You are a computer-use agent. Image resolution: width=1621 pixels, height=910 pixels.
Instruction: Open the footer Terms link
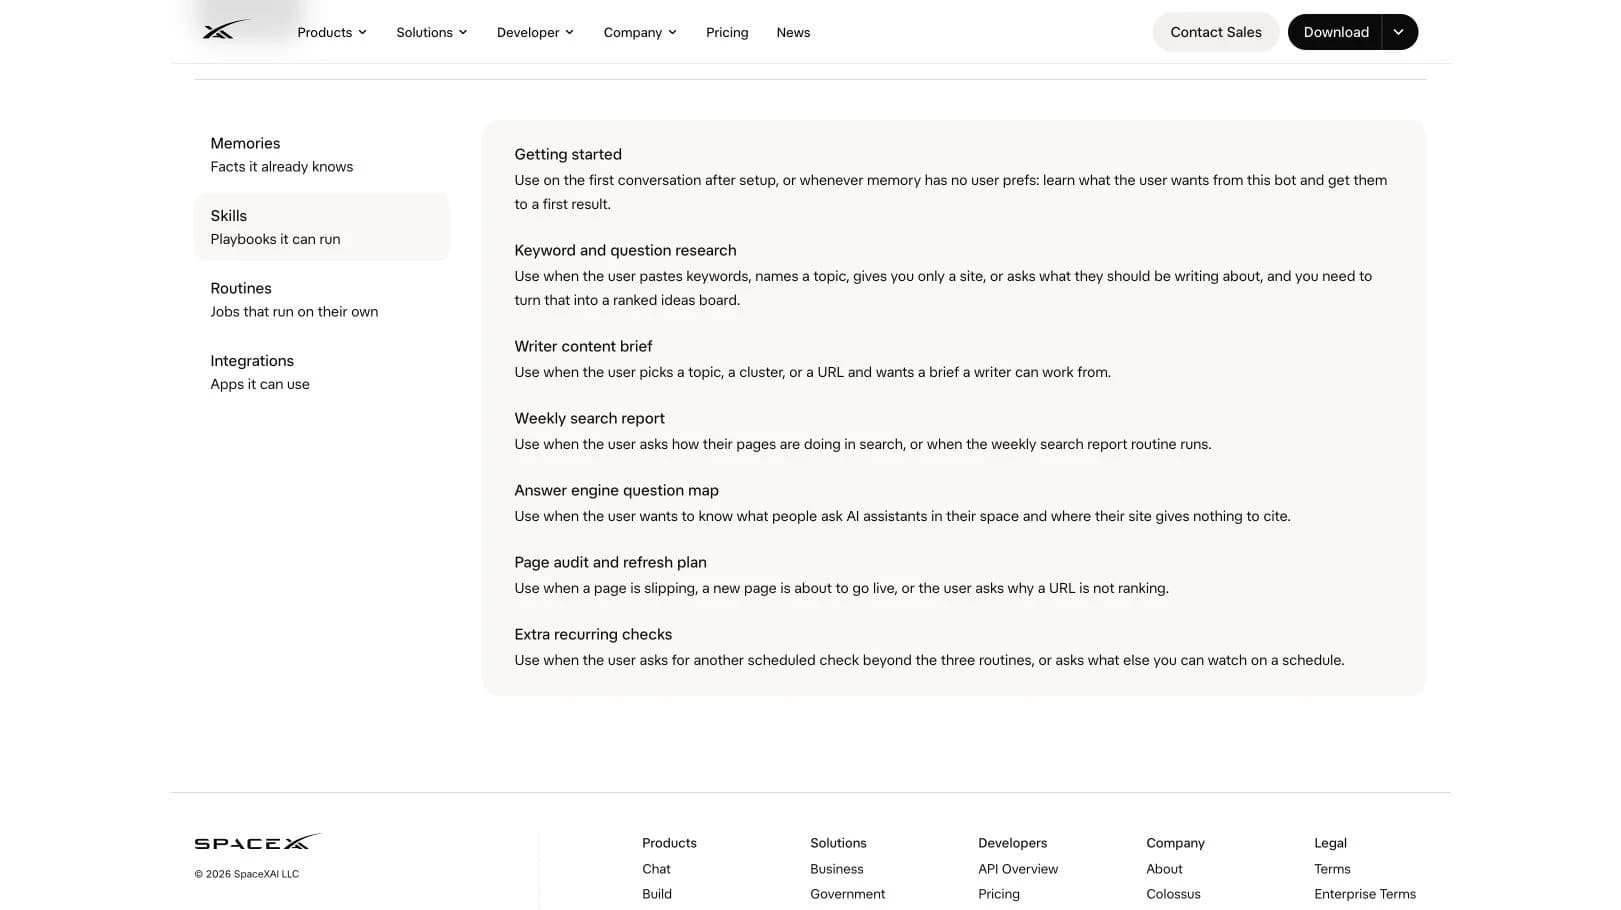[1332, 869]
